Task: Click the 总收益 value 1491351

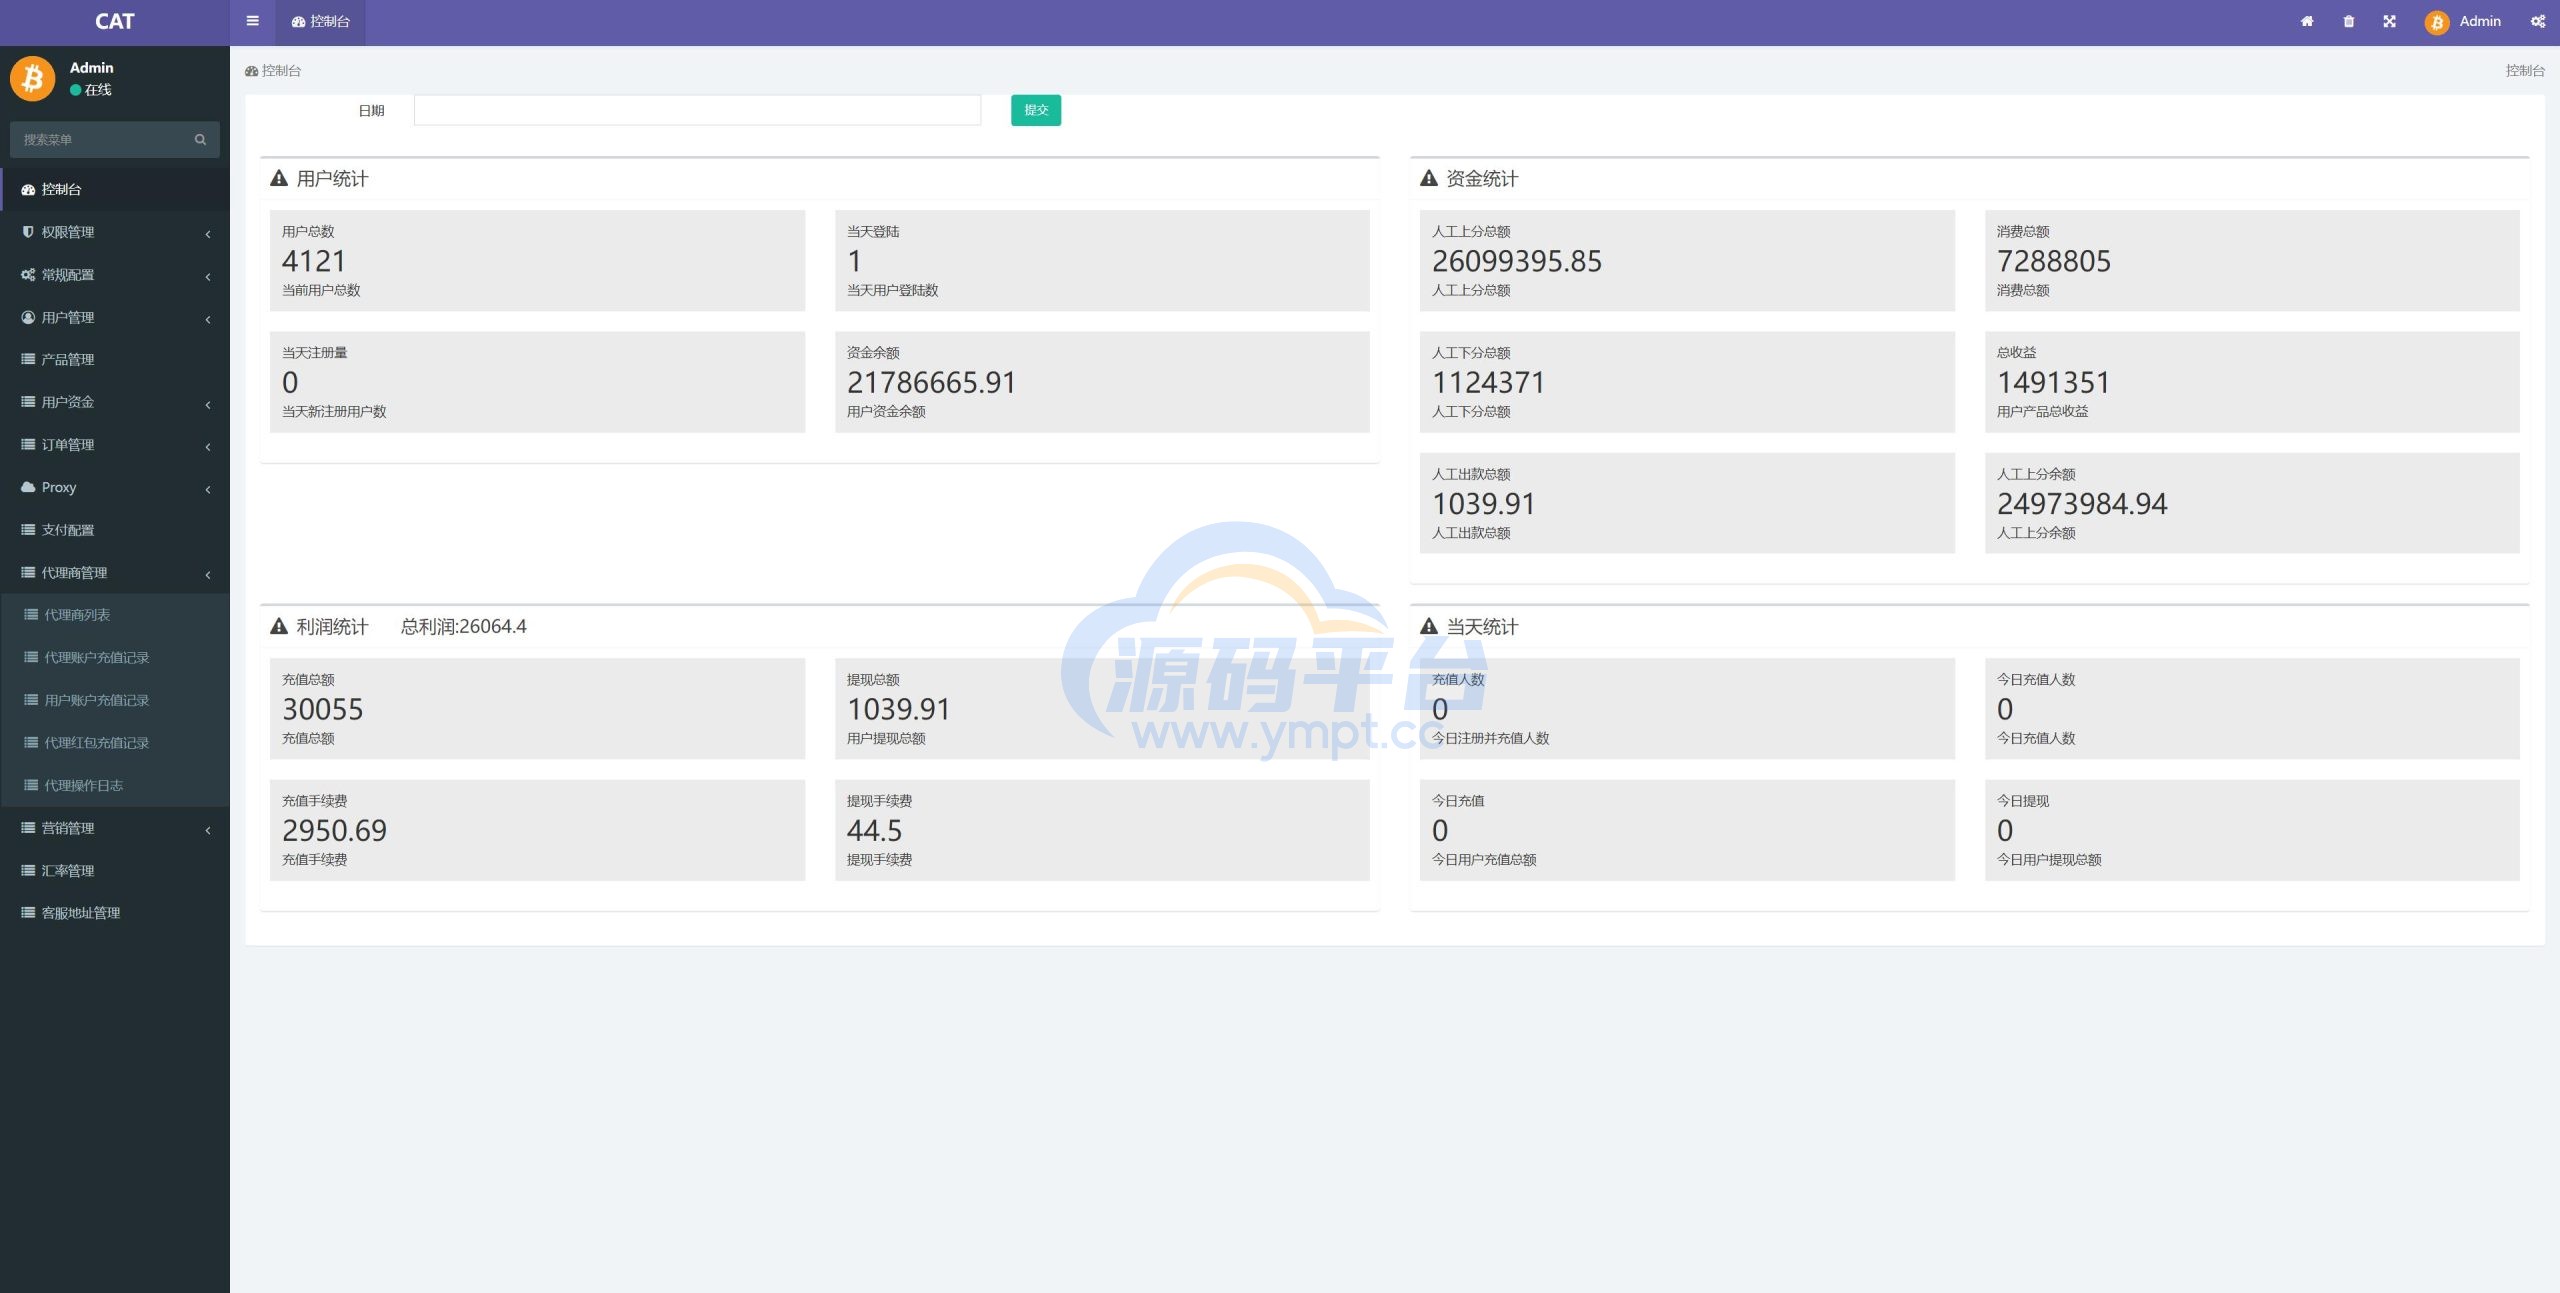Action: 2053,383
